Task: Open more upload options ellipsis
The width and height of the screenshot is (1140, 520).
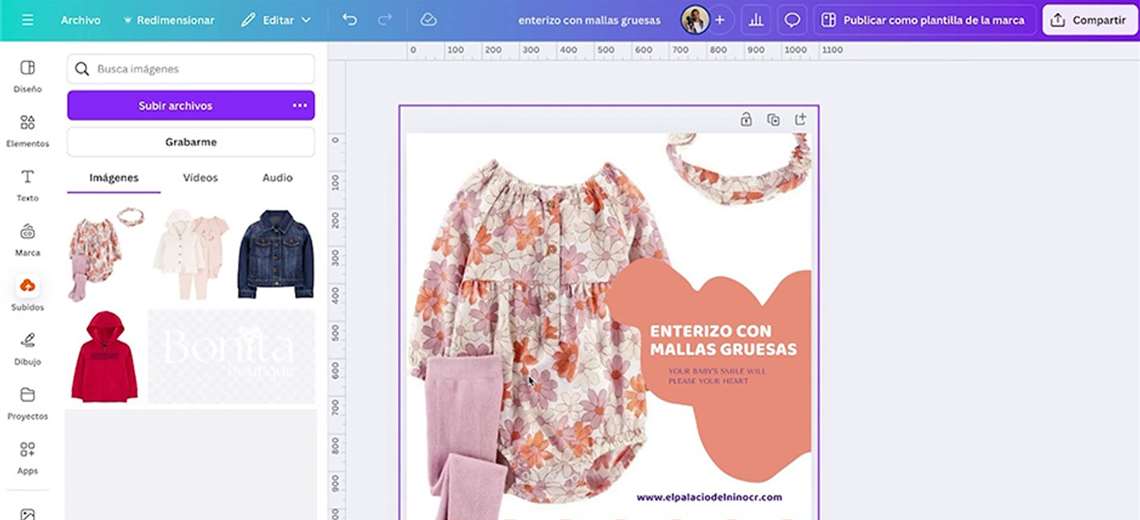Action: 300,105
